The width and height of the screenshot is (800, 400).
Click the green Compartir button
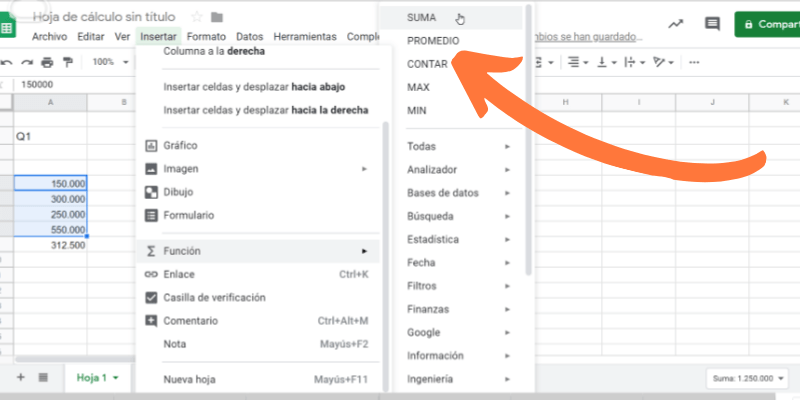768,24
